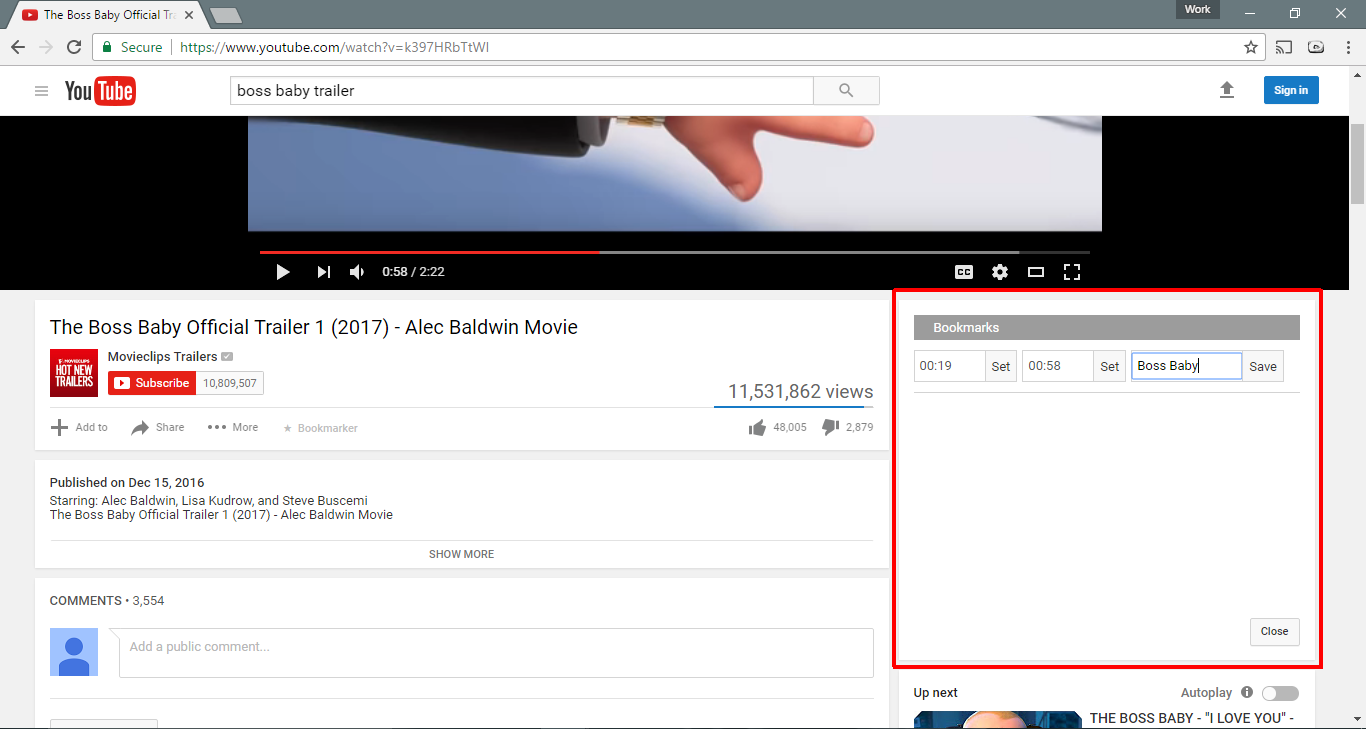
Task: Click the user avatar beside comment box
Action: 74,652
